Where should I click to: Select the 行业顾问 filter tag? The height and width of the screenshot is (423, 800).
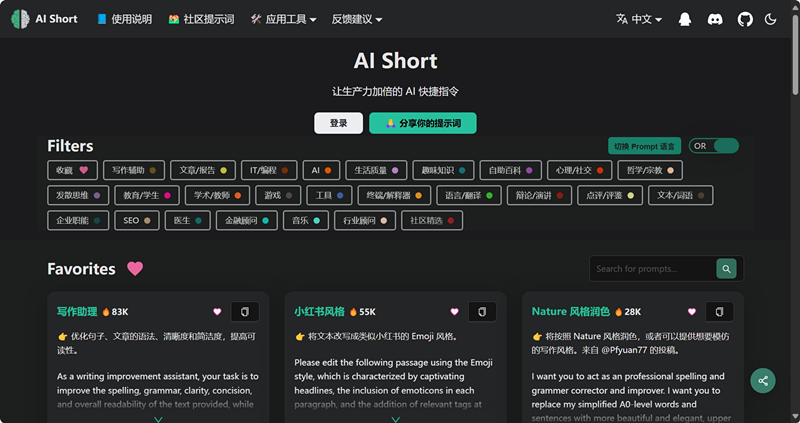[365, 220]
